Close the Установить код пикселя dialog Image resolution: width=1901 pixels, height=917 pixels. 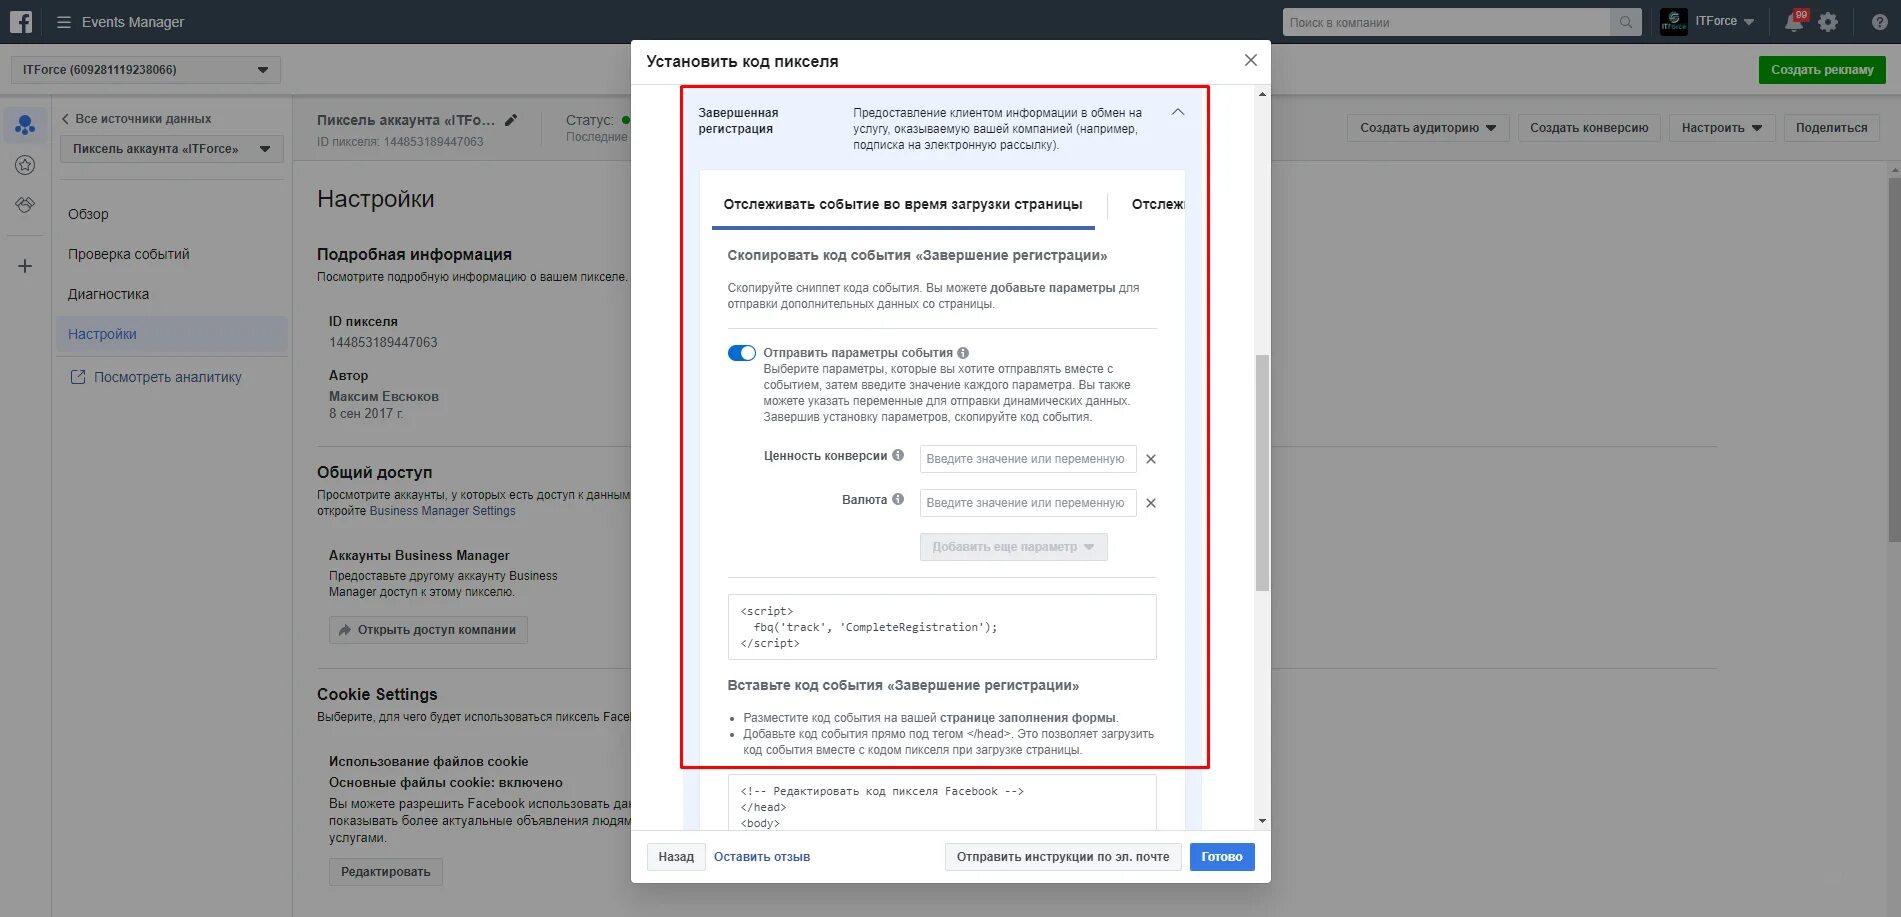[x=1250, y=60]
